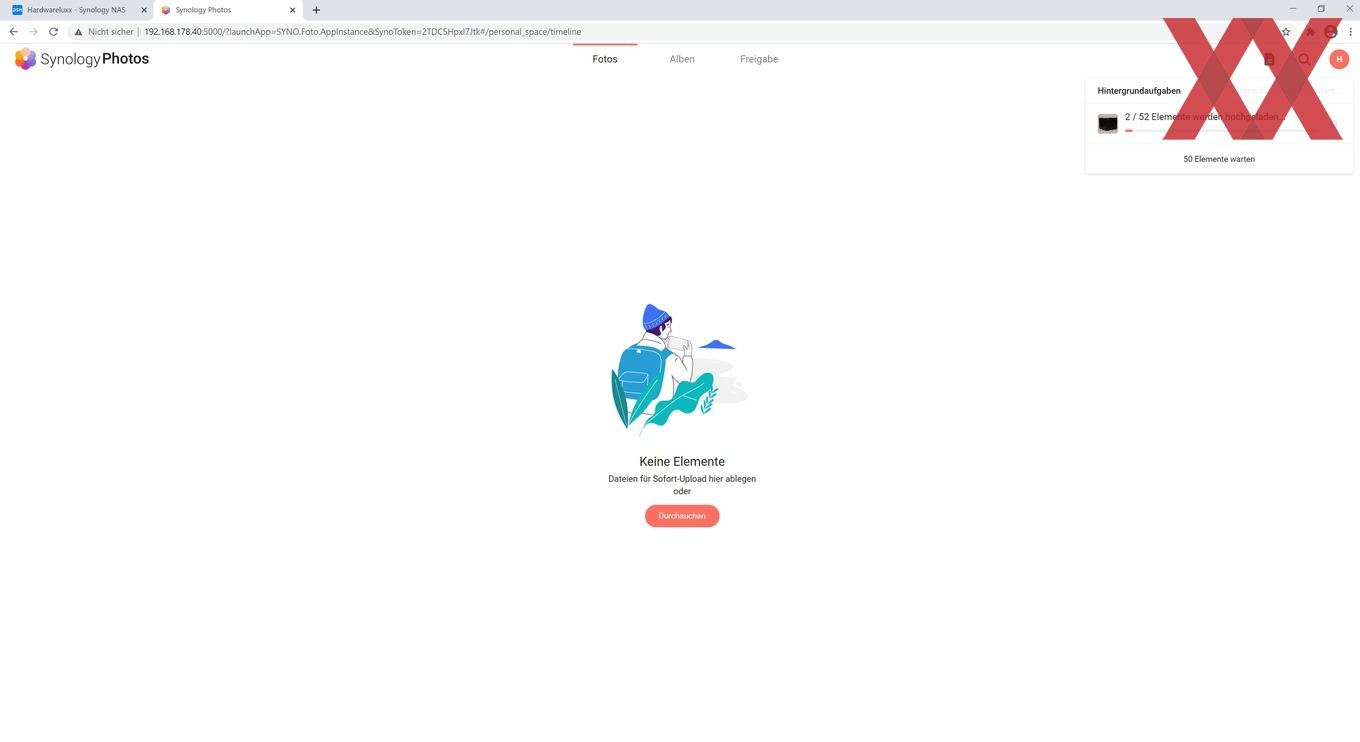Click the uploading photo thumbnail
Screen dimensions: 1360x742
(1108, 123)
